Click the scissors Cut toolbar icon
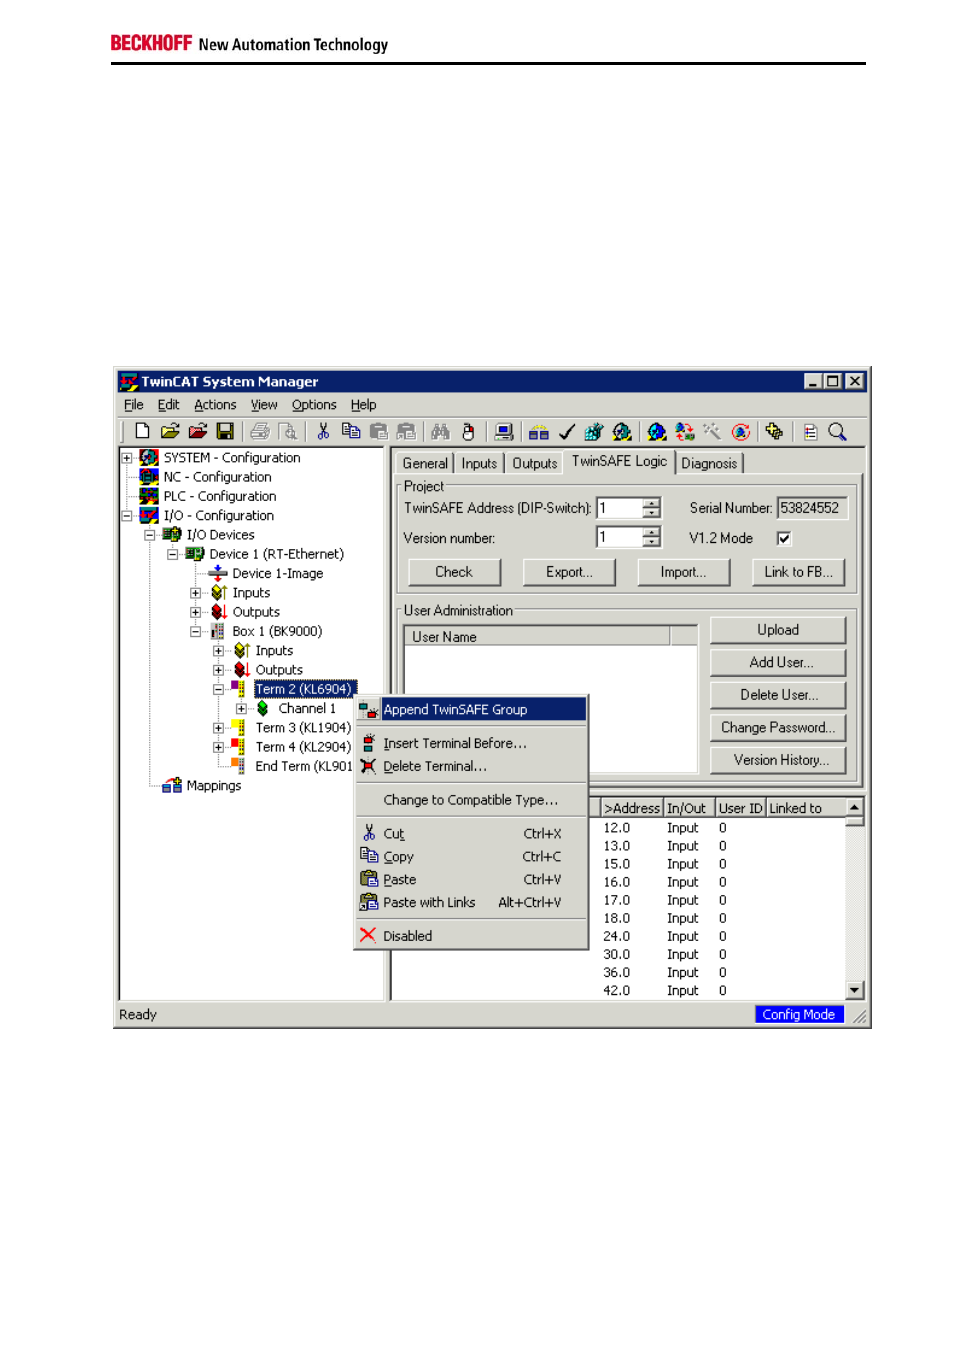 point(323,432)
